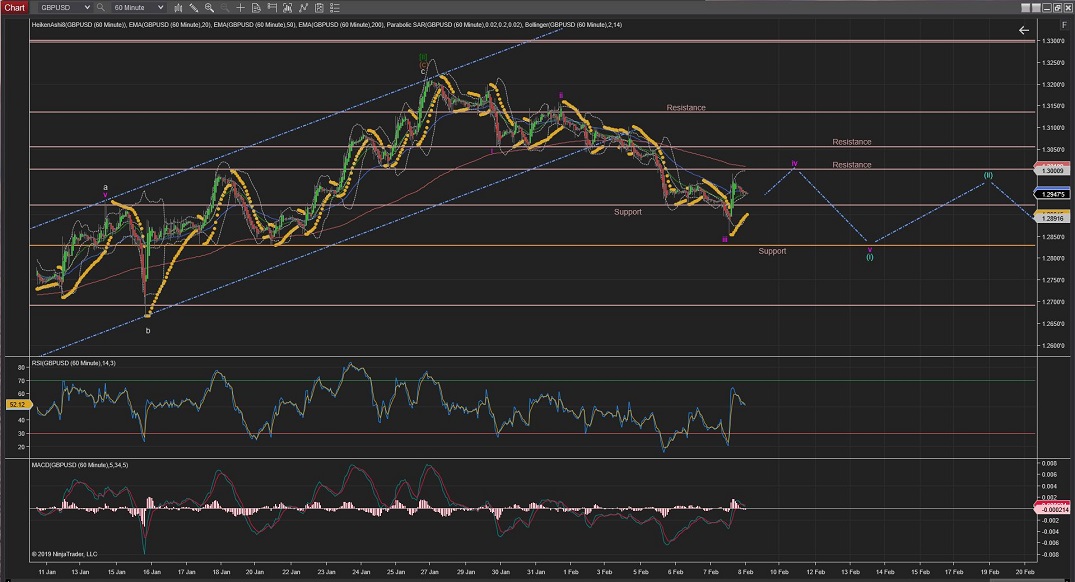Click the wave 'b' label at the January low
1075x582 pixels.
click(x=147, y=330)
